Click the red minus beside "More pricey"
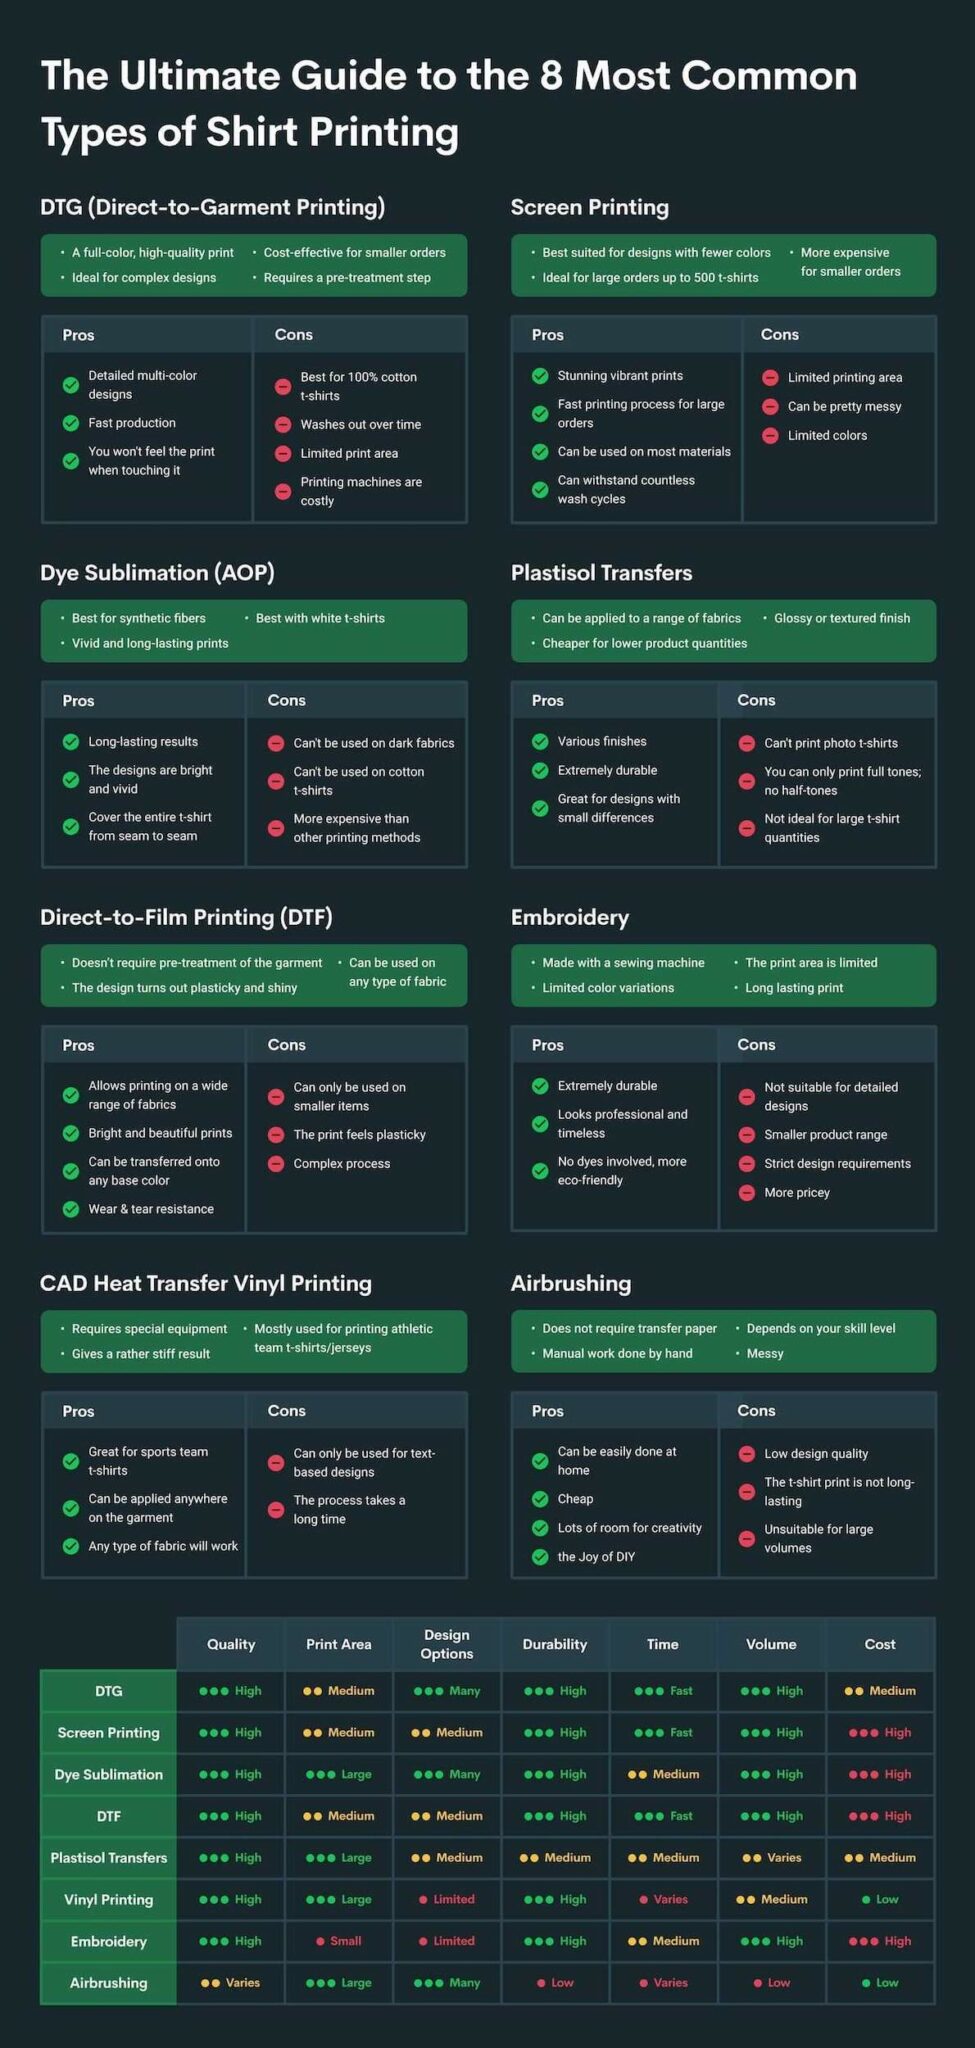 coord(746,1192)
